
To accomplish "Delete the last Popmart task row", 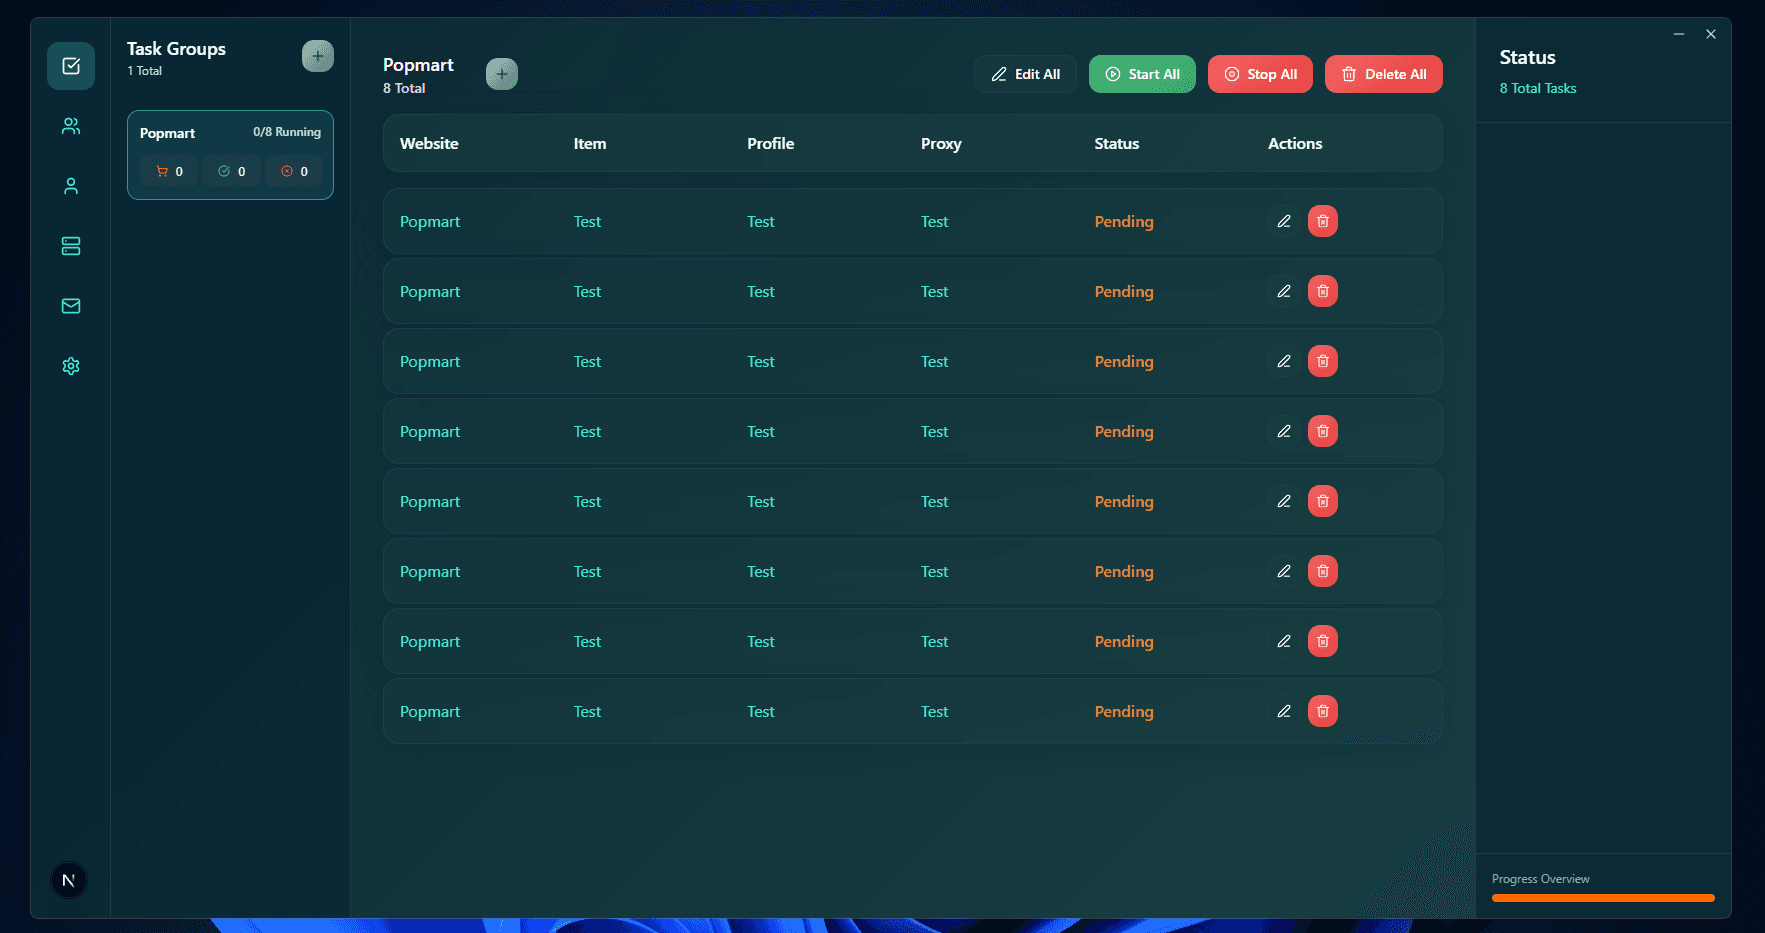I will 1323,711.
